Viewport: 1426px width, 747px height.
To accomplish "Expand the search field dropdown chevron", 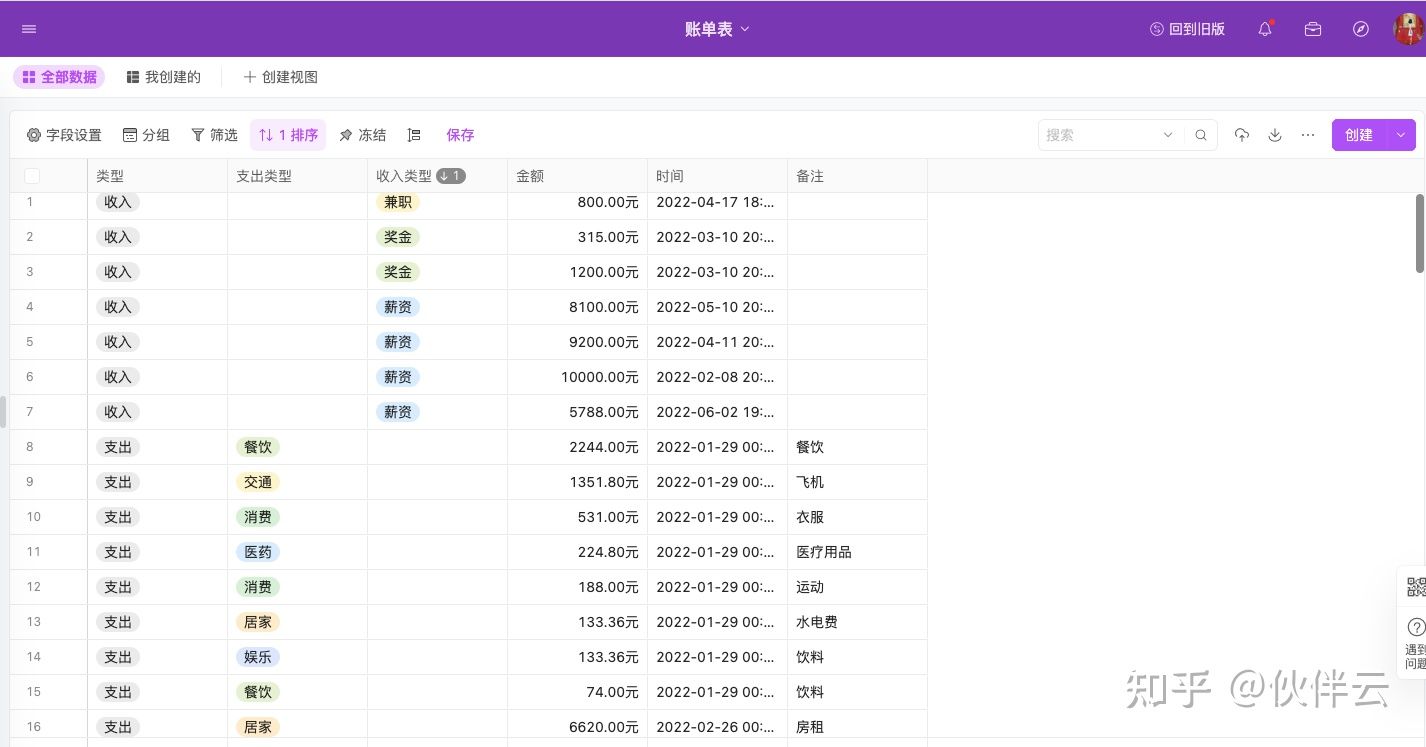I will coord(1167,135).
